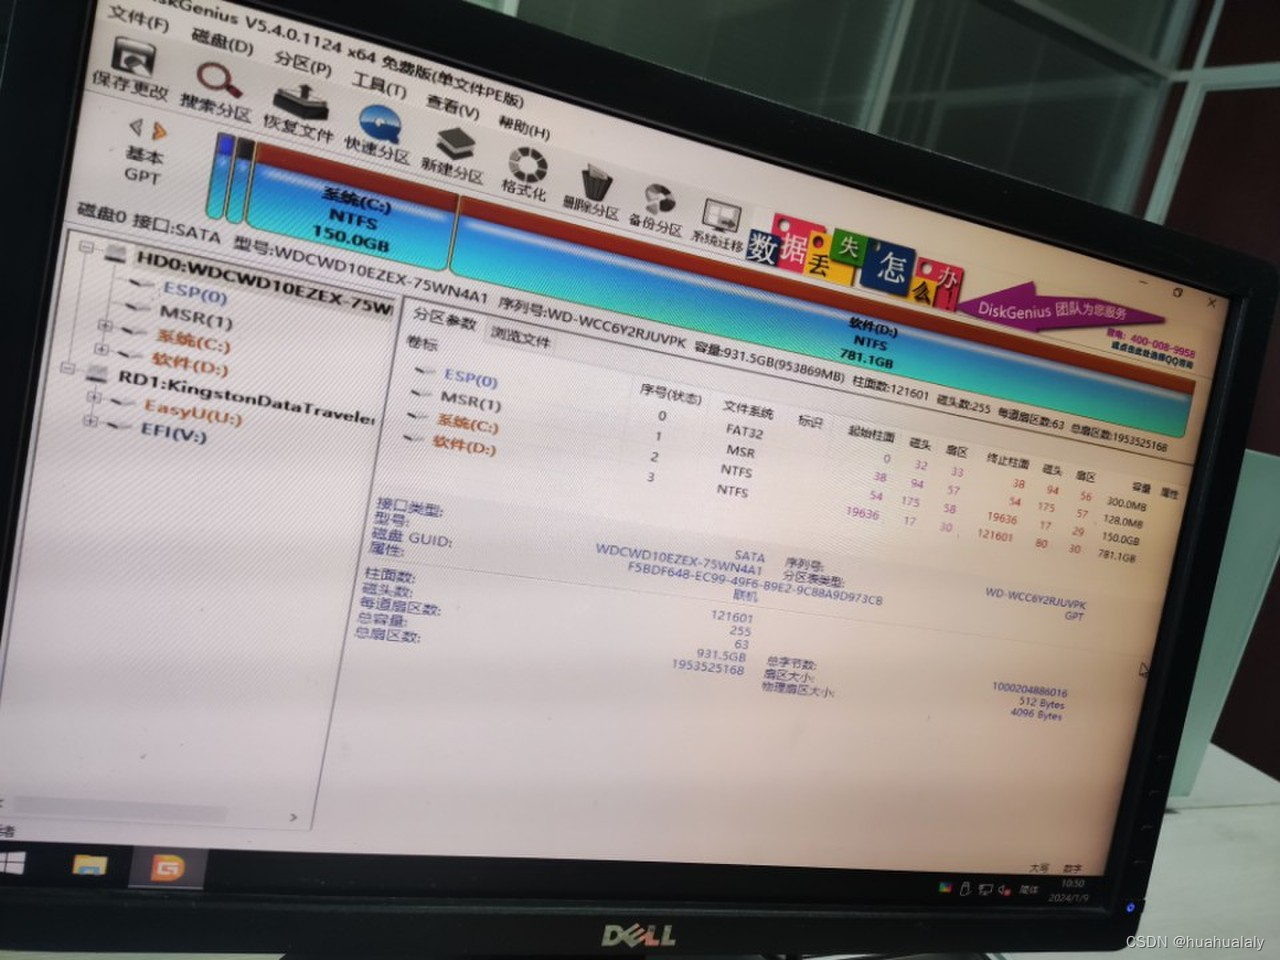Open the 文件(F) menu

(x=138, y=18)
